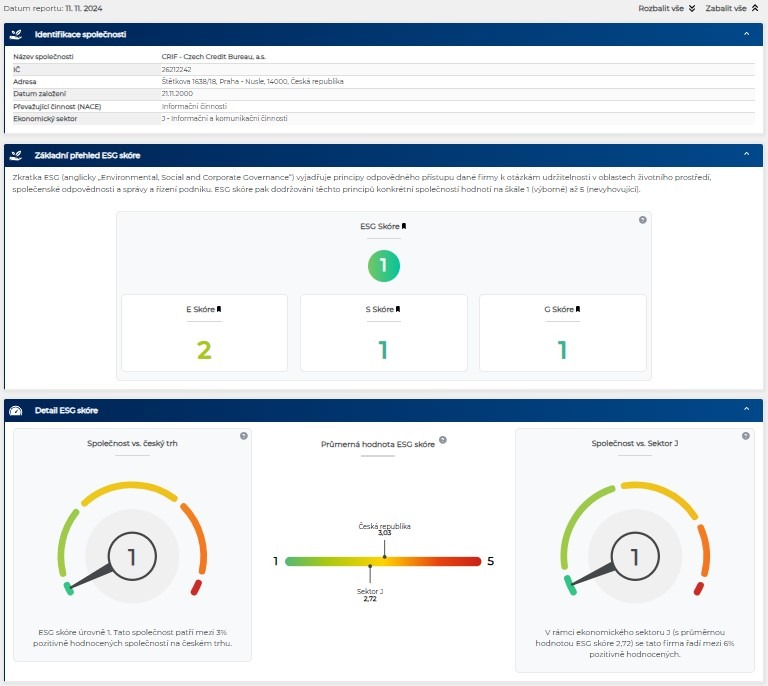Image resolution: width=768 pixels, height=686 pixels.
Task: Collapse the Detail ESG skóre section
Action: (746, 410)
